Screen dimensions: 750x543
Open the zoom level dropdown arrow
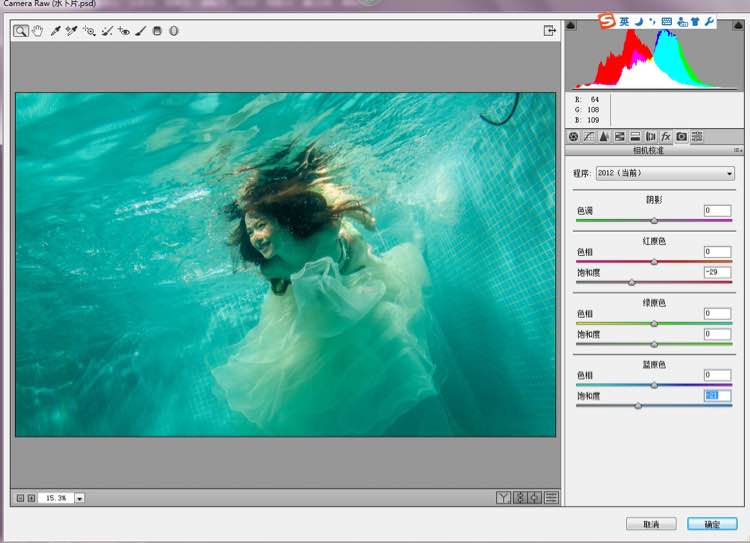click(x=79, y=498)
